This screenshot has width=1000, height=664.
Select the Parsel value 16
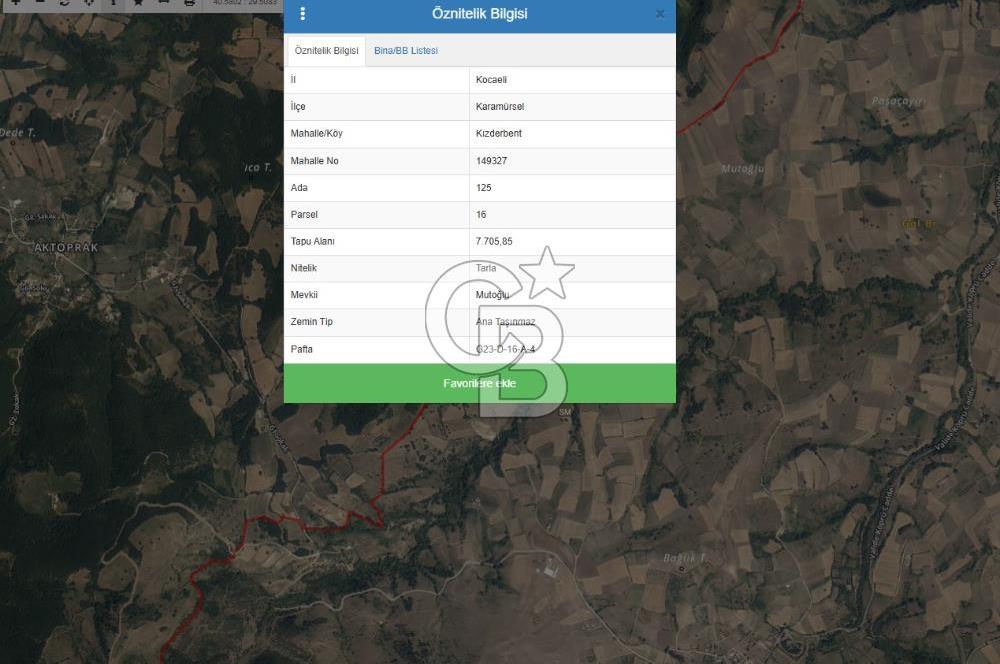[481, 214]
